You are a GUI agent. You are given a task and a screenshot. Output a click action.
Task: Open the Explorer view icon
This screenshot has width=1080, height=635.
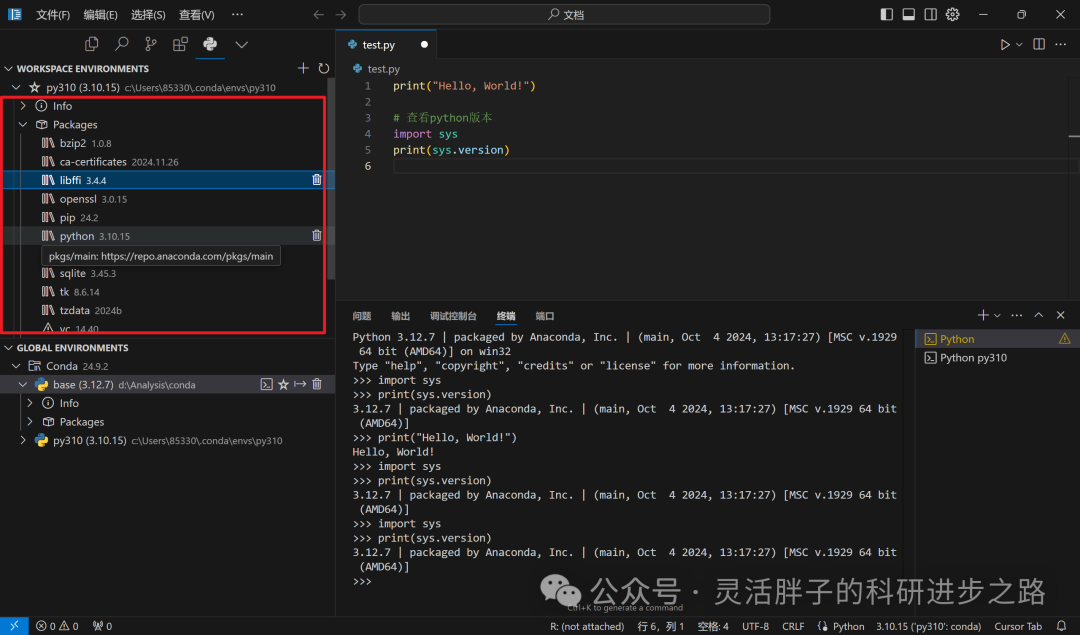pyautogui.click(x=92, y=44)
